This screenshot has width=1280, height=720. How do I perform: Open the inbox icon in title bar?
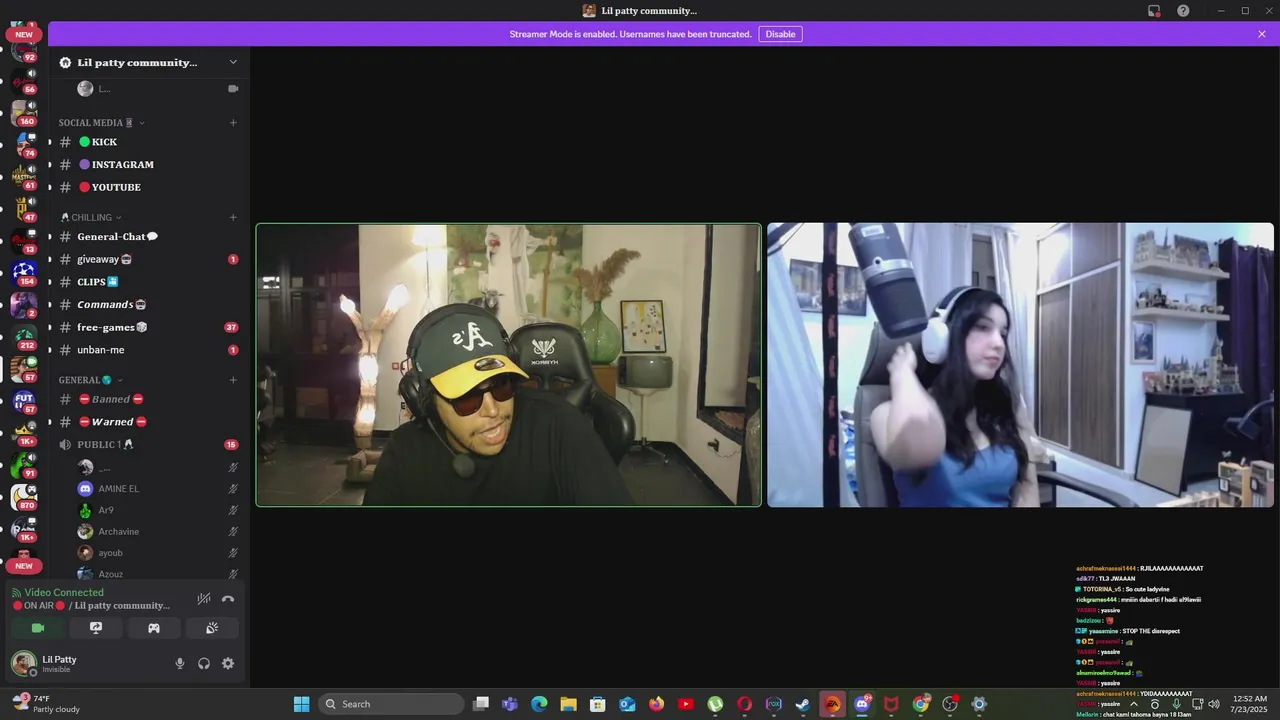click(1154, 11)
